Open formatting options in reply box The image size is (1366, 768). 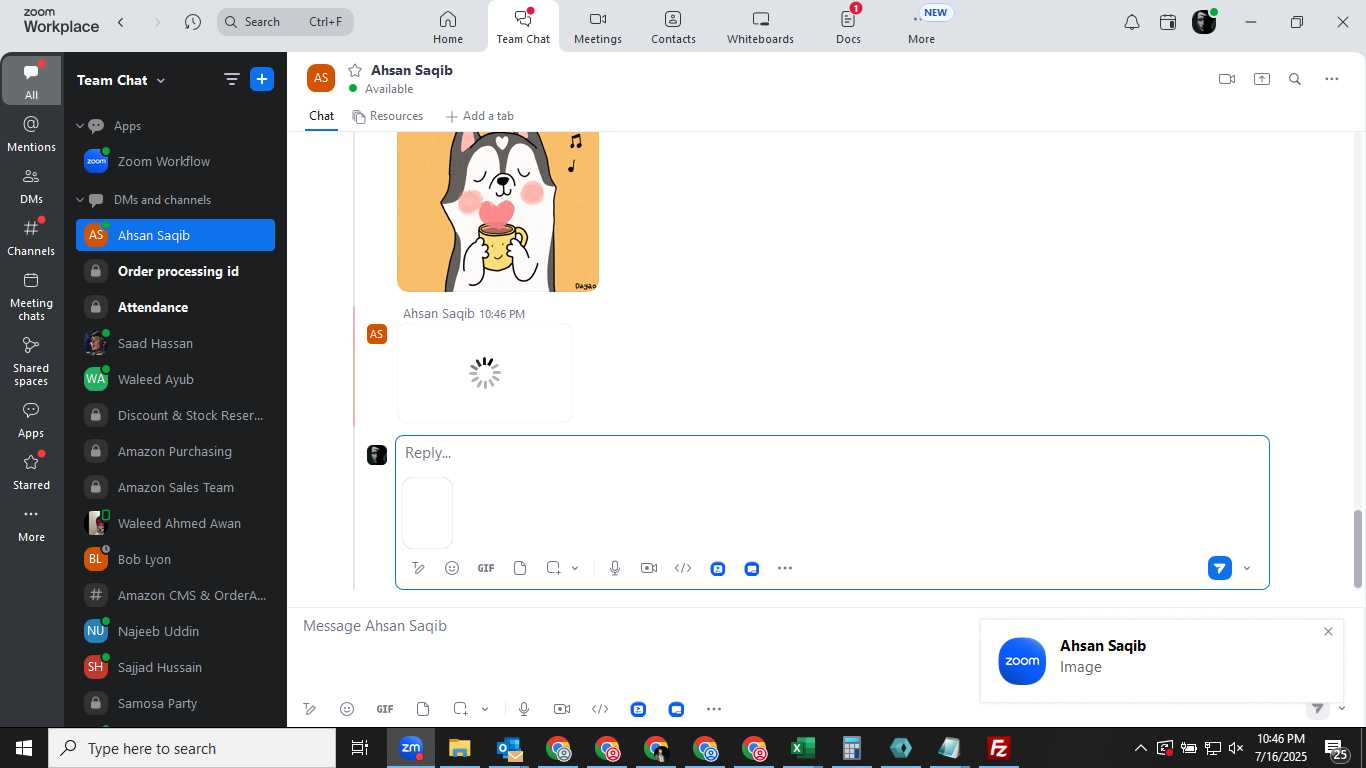pos(418,568)
